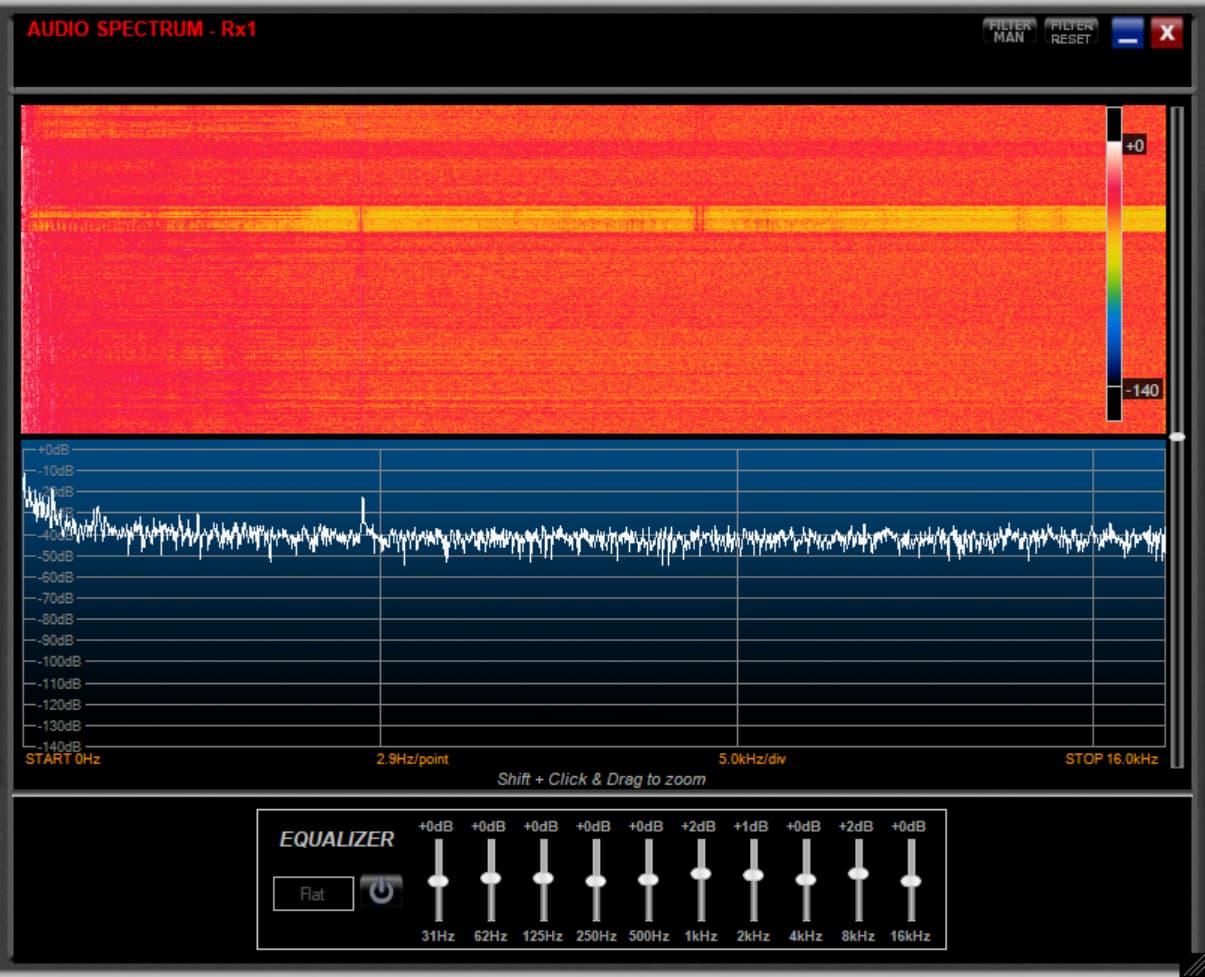Image resolution: width=1205 pixels, height=977 pixels.
Task: Grab the 250Hz band slider handle
Action: (x=595, y=881)
